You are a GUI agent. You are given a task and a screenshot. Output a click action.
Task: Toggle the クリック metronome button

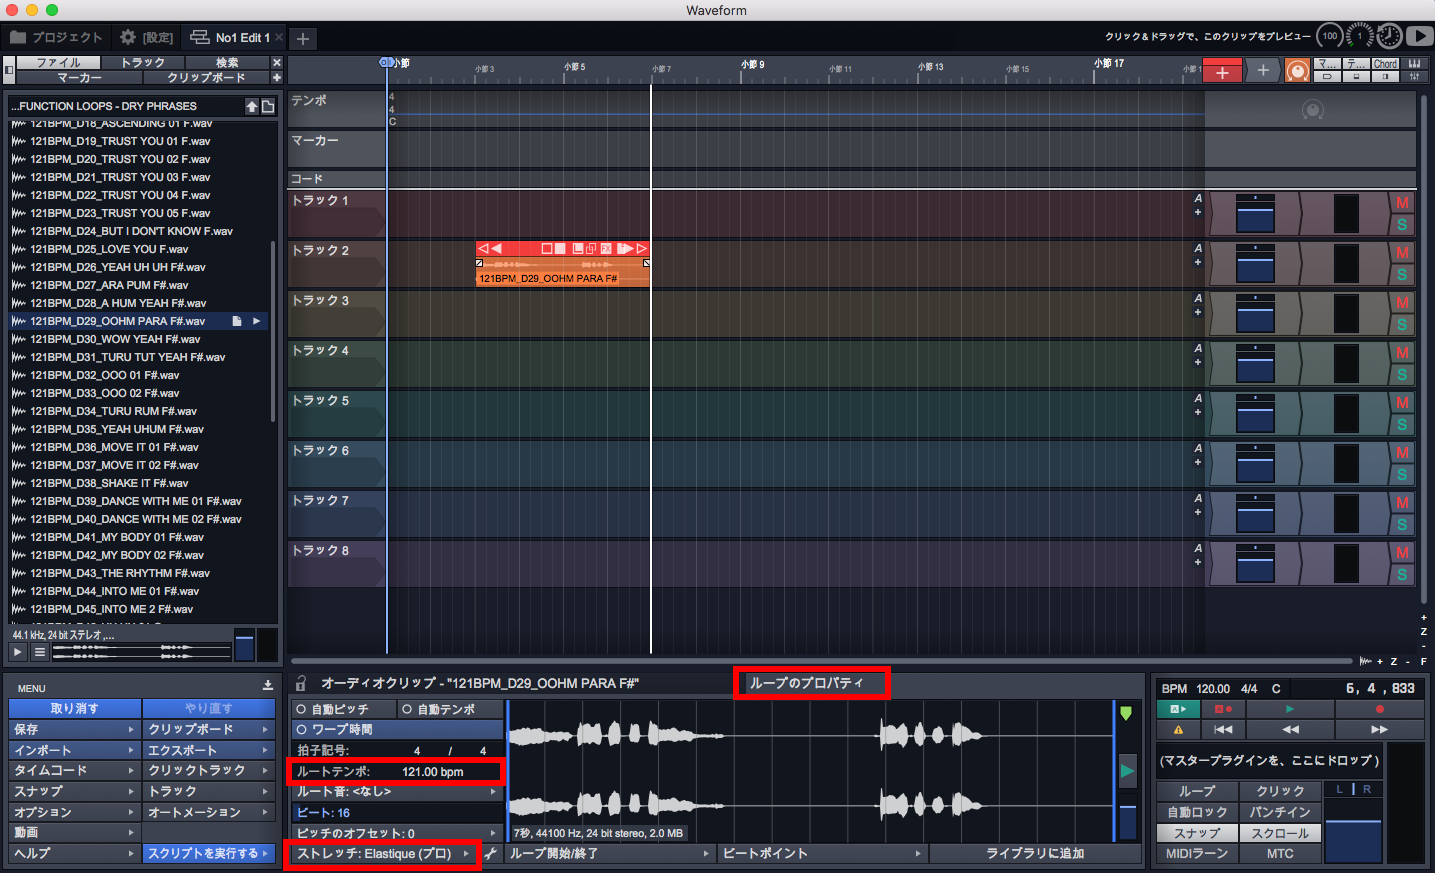(x=1280, y=791)
